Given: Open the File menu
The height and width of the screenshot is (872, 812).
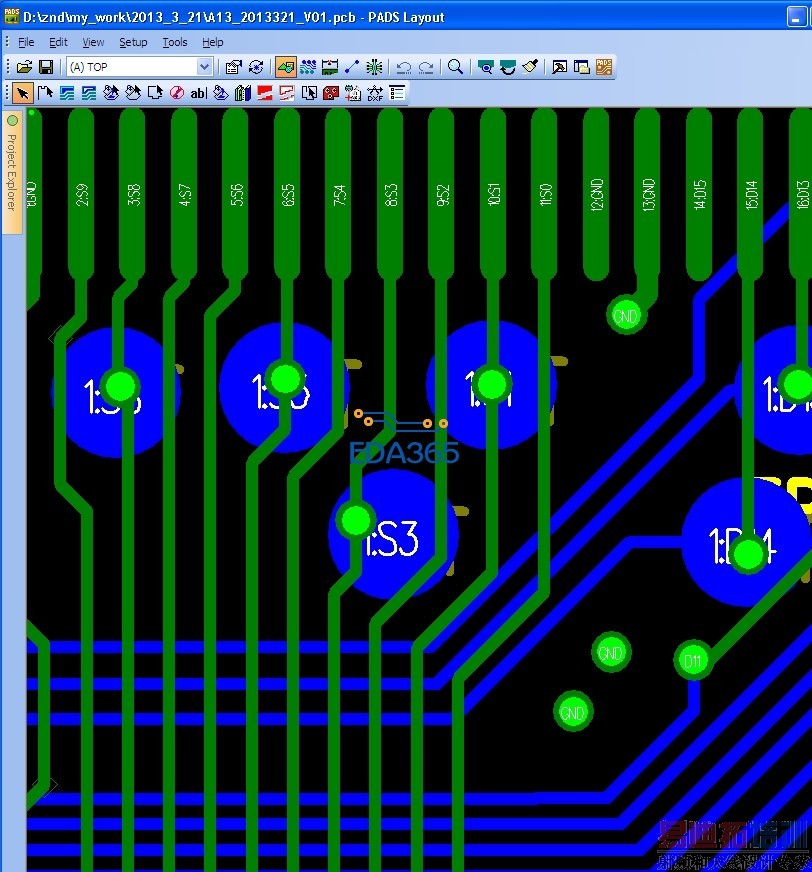Looking at the screenshot, I should coord(26,42).
